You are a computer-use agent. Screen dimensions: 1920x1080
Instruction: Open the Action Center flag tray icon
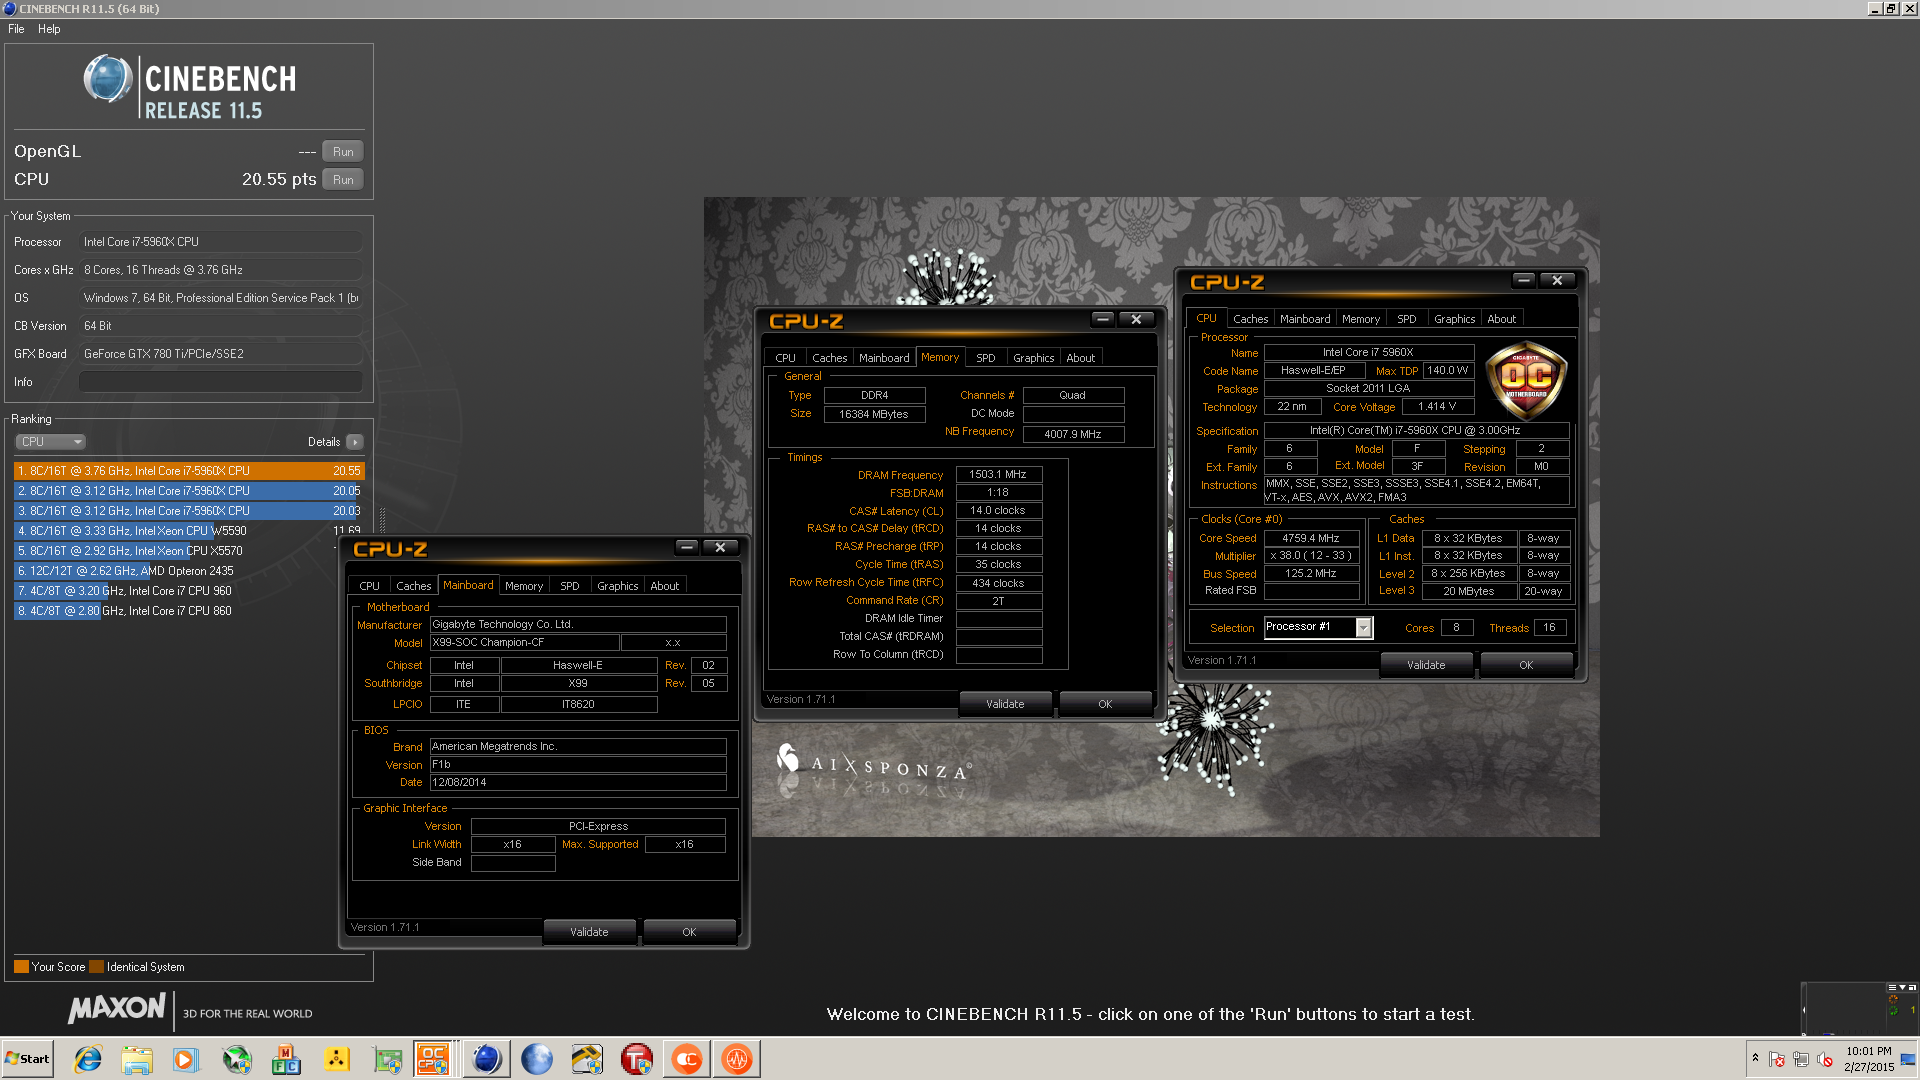tap(1777, 1059)
